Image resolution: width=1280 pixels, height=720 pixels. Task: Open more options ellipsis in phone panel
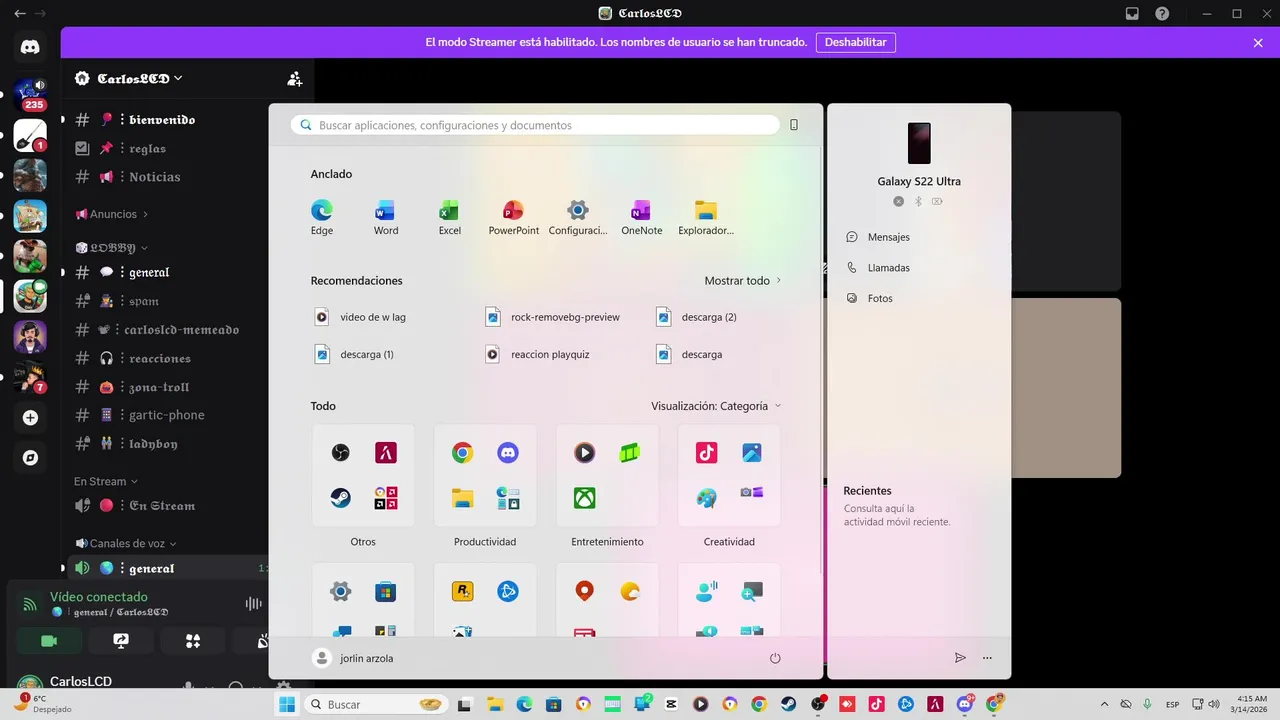[x=987, y=658]
